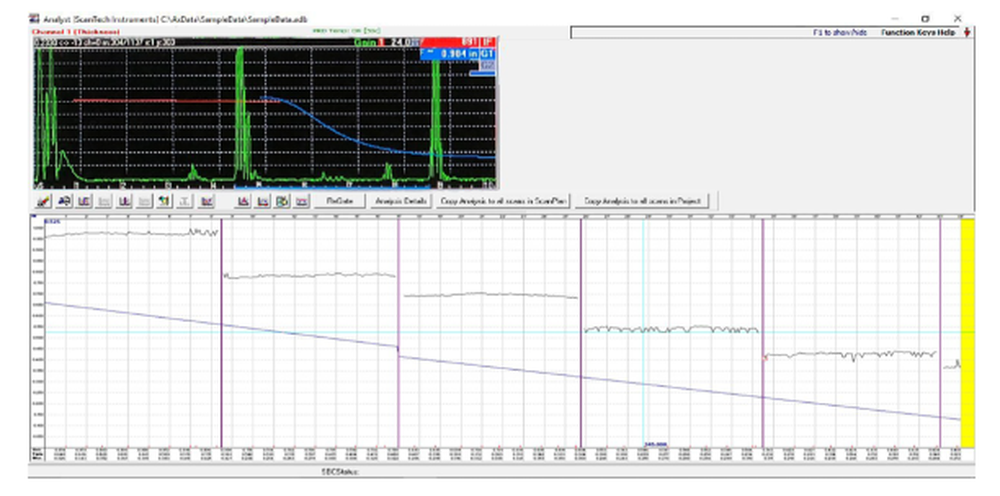
Task: Copy Analysis to all scans in Project
Action: 645,201
